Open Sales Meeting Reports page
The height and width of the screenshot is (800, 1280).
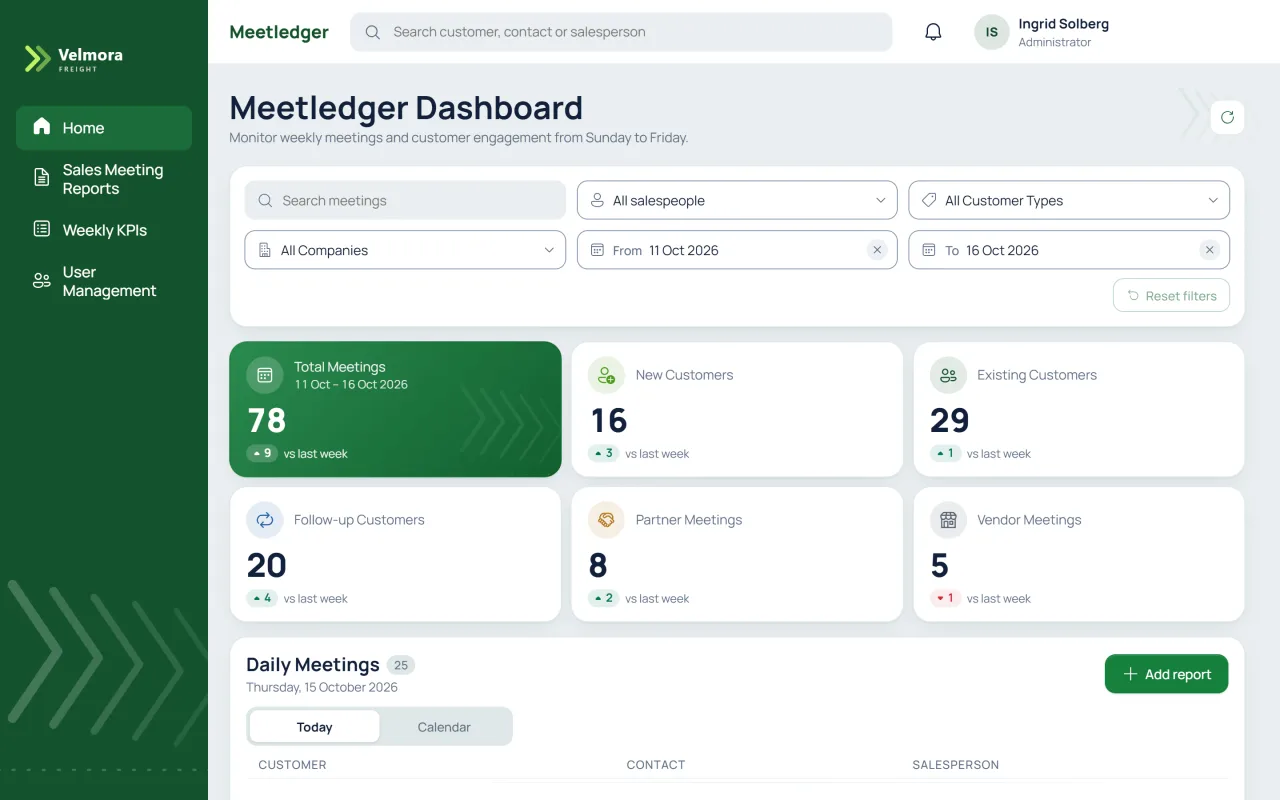tap(104, 179)
